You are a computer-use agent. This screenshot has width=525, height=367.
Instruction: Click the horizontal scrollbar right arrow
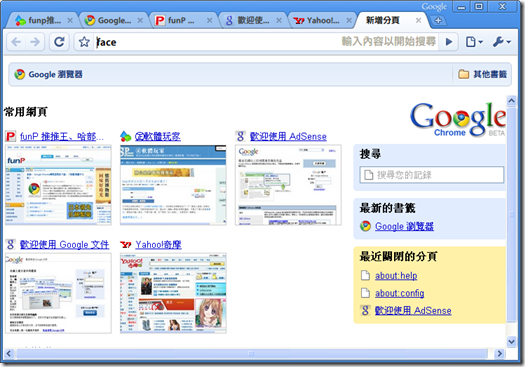click(500, 353)
